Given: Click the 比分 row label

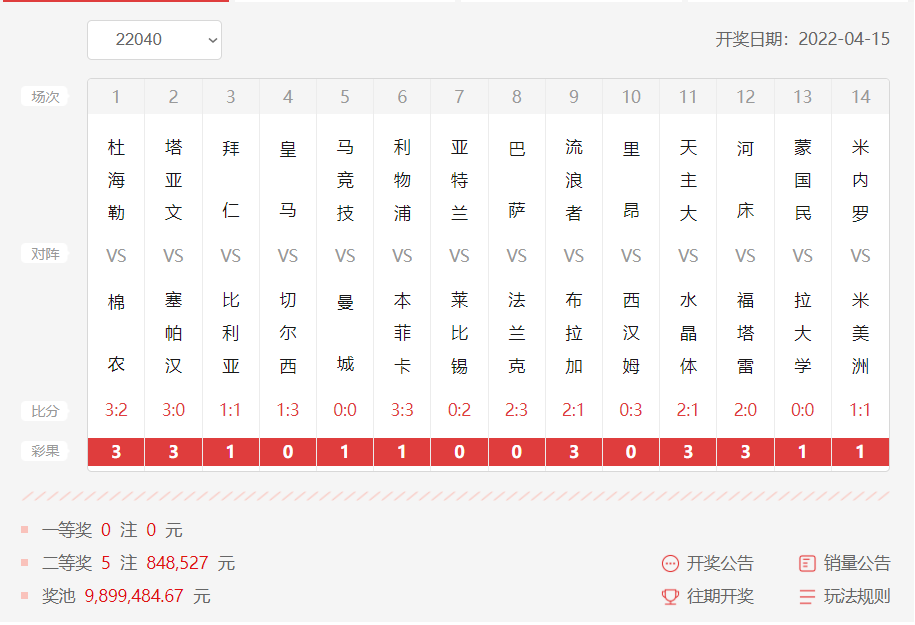Looking at the screenshot, I should tap(45, 411).
